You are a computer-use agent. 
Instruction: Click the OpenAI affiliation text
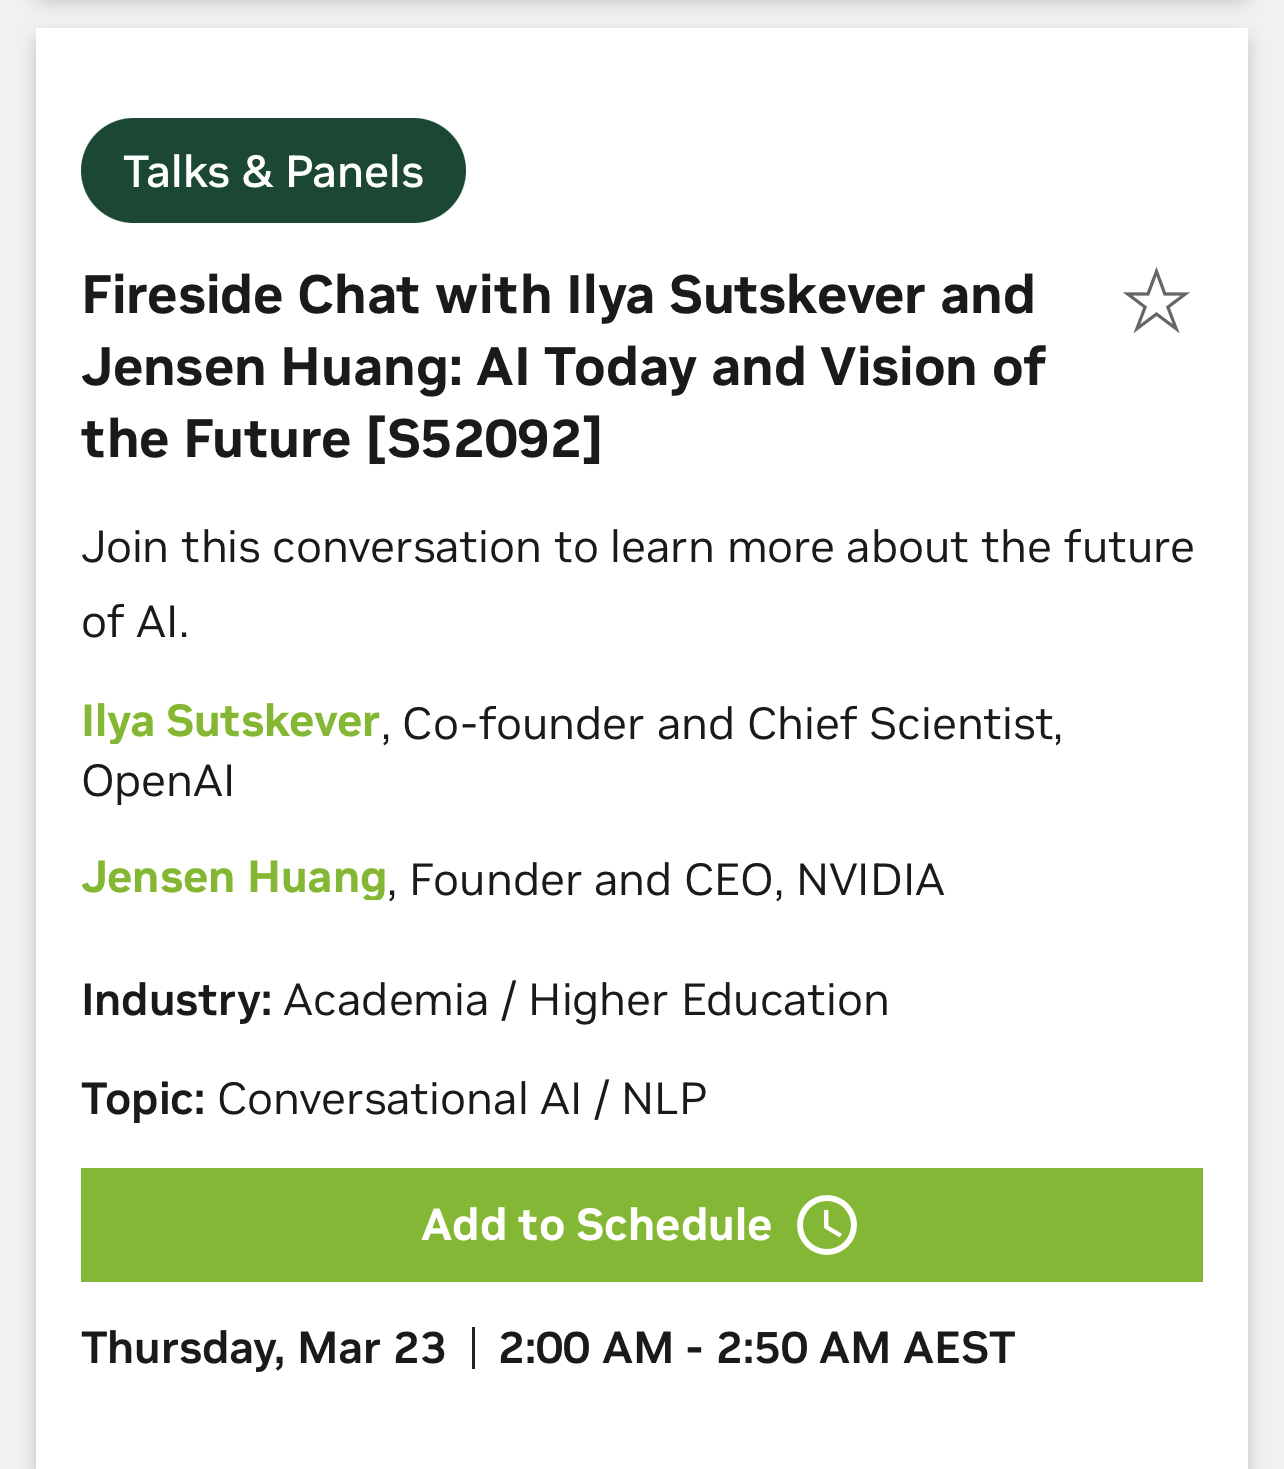click(158, 781)
